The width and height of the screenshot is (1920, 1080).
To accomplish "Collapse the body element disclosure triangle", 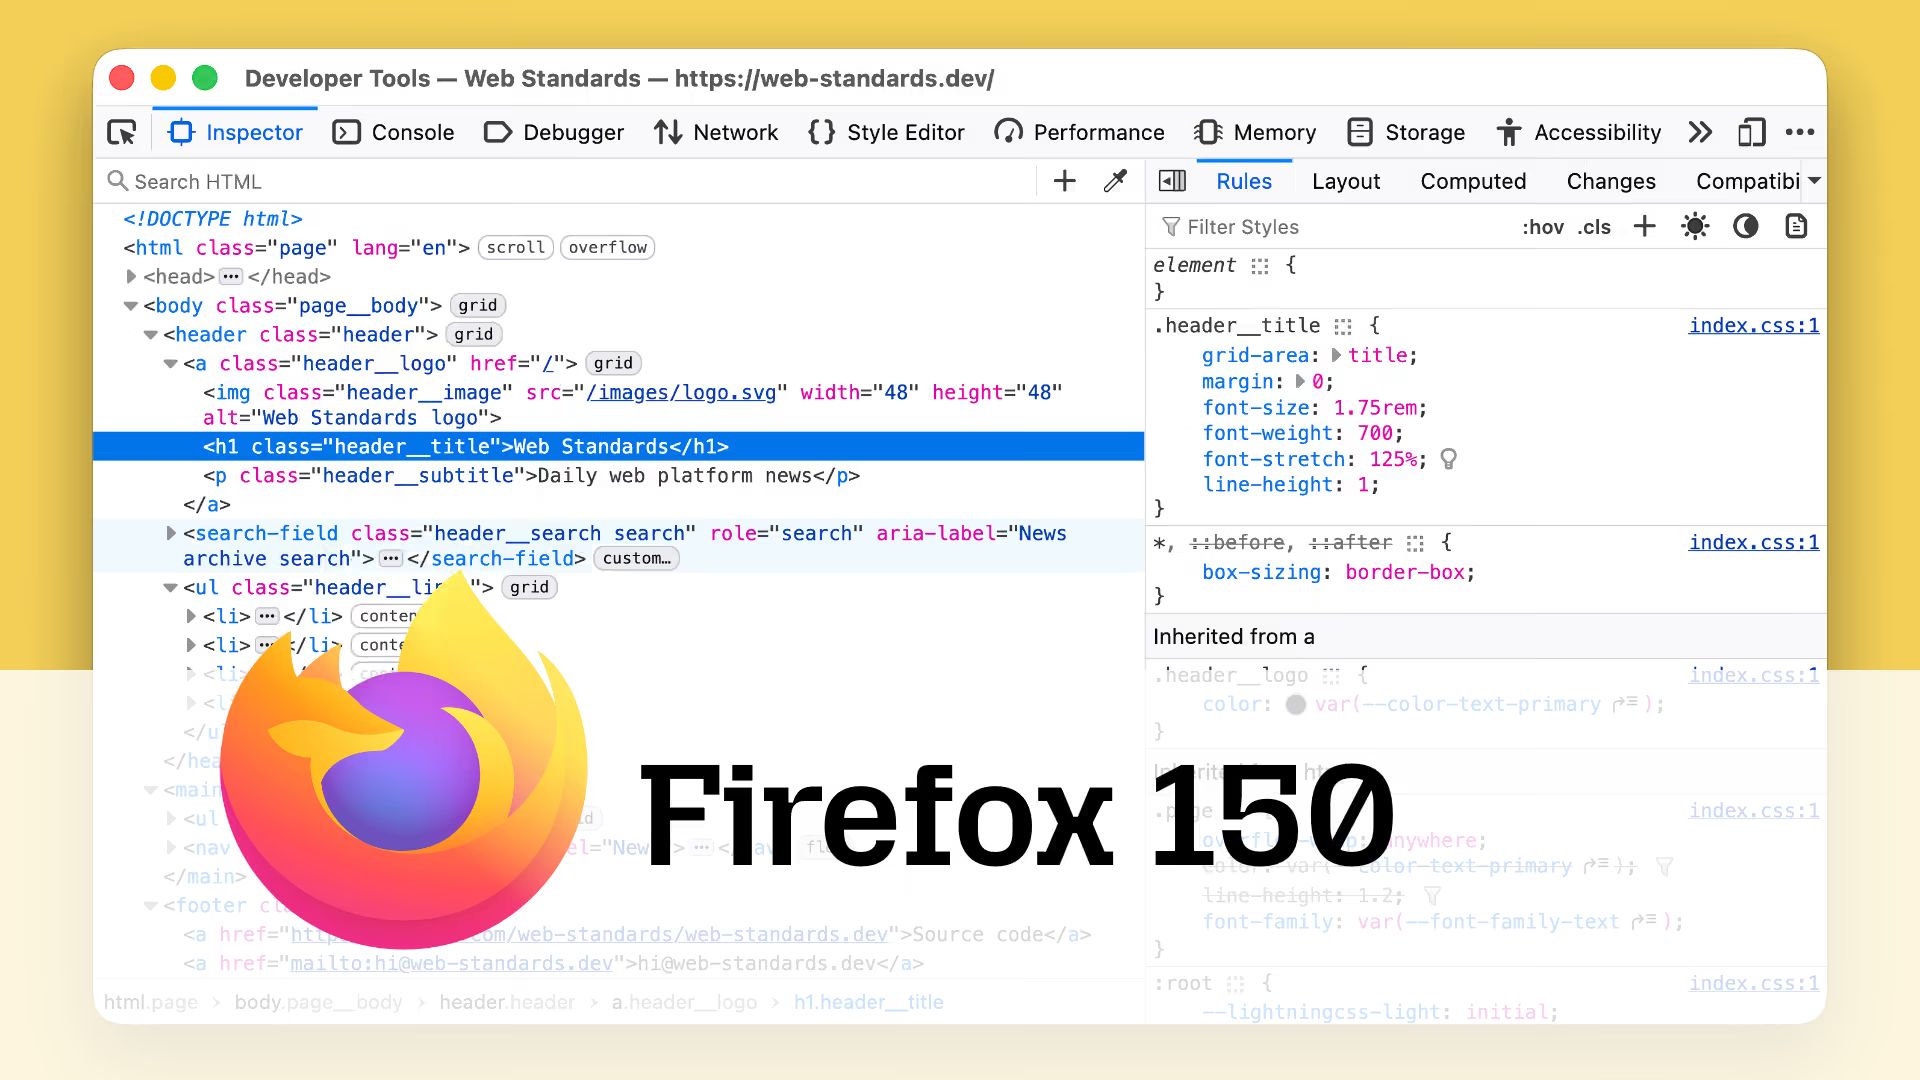I will pos(131,305).
